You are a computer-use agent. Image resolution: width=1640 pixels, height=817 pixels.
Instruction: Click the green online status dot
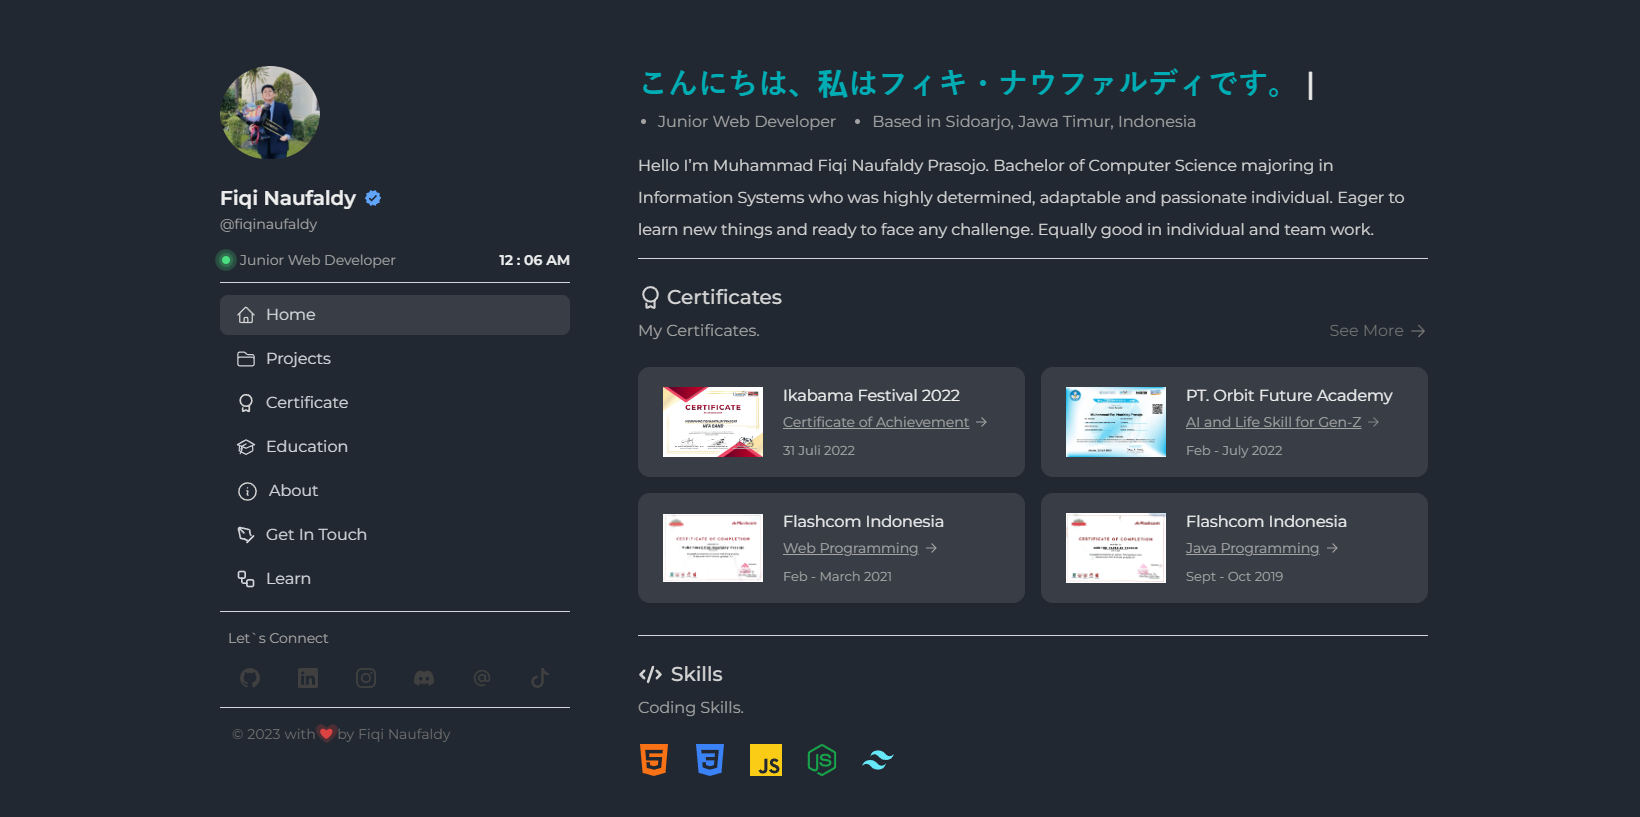[226, 260]
